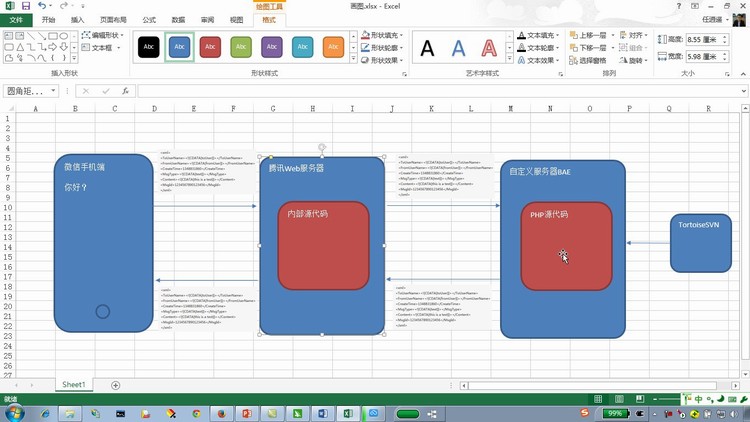
Task: Select the straight line shape tool
Action: 31,36
